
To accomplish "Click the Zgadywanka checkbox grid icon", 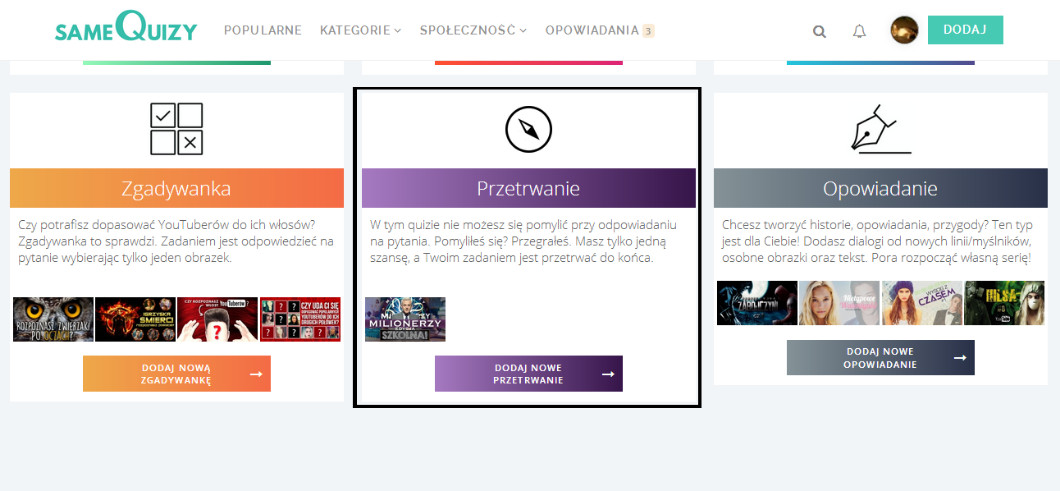I will [x=177, y=129].
